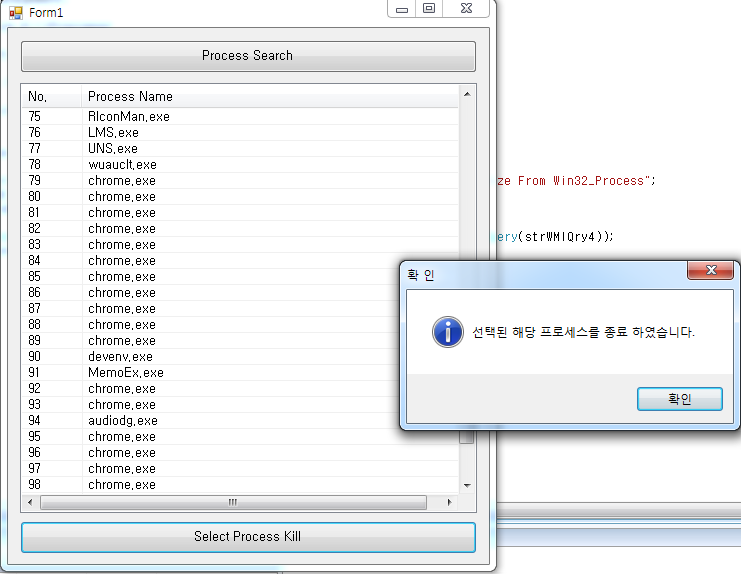This screenshot has height=574, width=741.
Task: Select row 87 chrome.exe
Action: click(211, 309)
